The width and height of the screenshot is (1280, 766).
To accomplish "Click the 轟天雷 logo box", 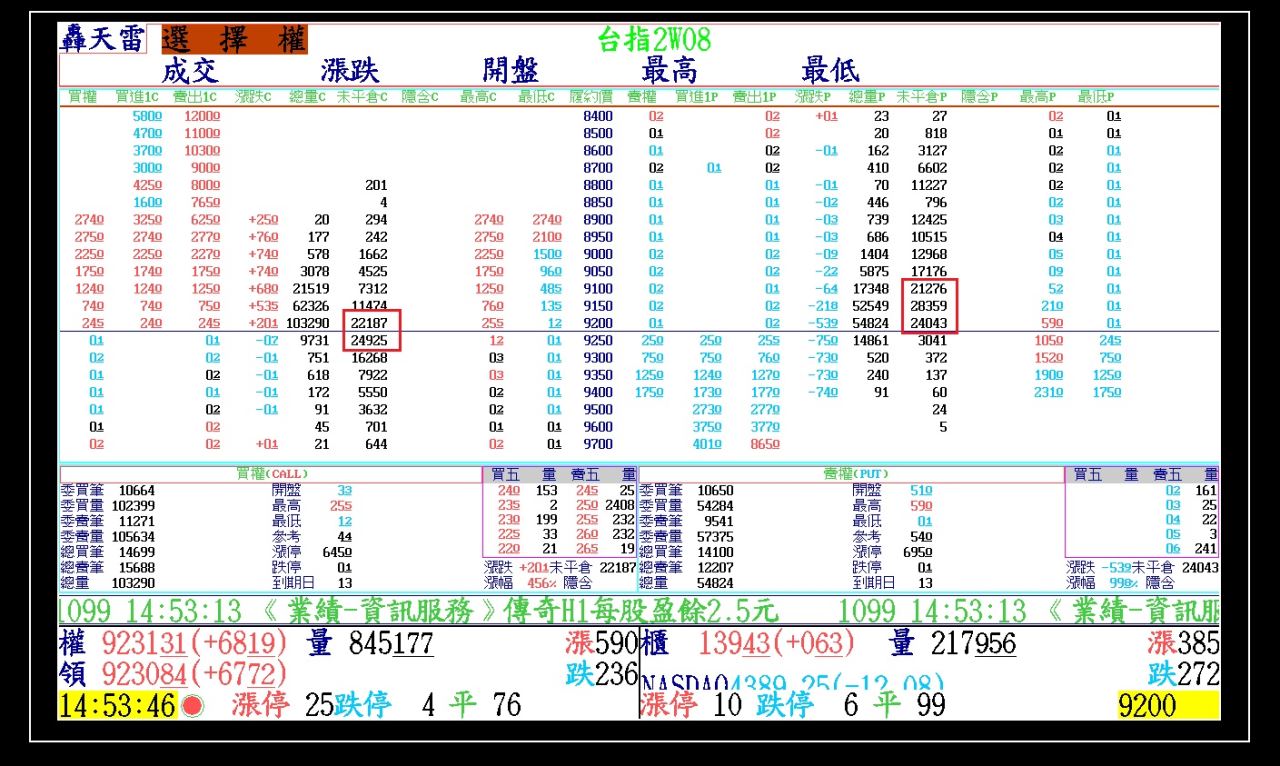I will pyautogui.click(x=103, y=39).
